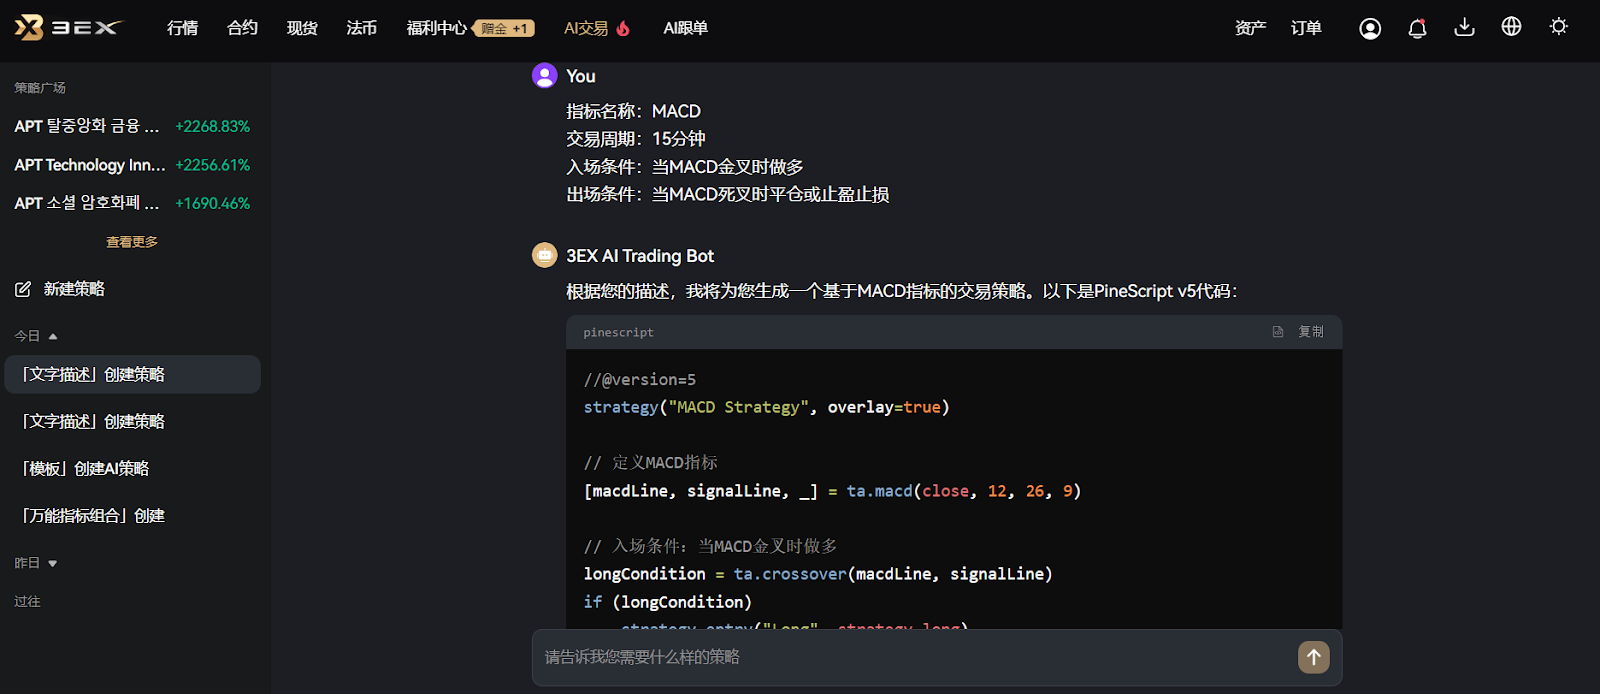Open the user profile account icon
Screen dimensions: 1600x694
point(1370,29)
